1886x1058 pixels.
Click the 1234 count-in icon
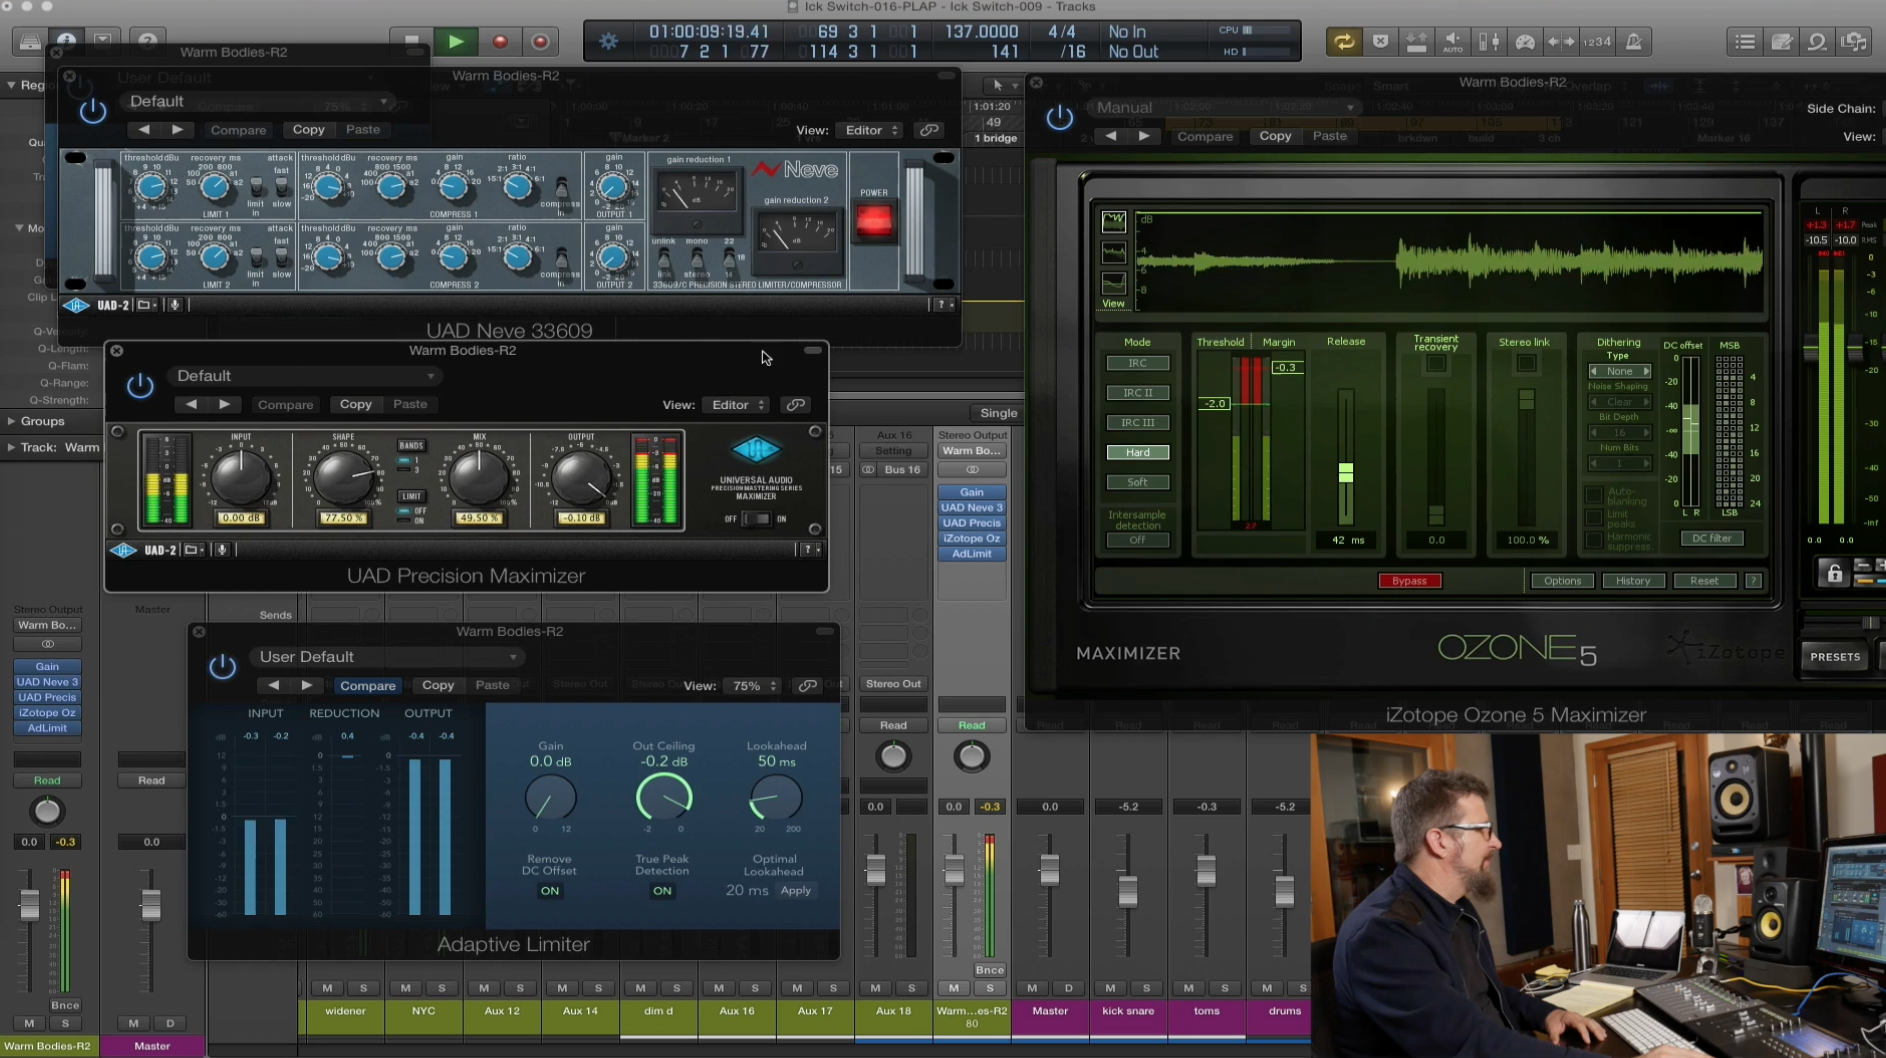click(x=1598, y=41)
